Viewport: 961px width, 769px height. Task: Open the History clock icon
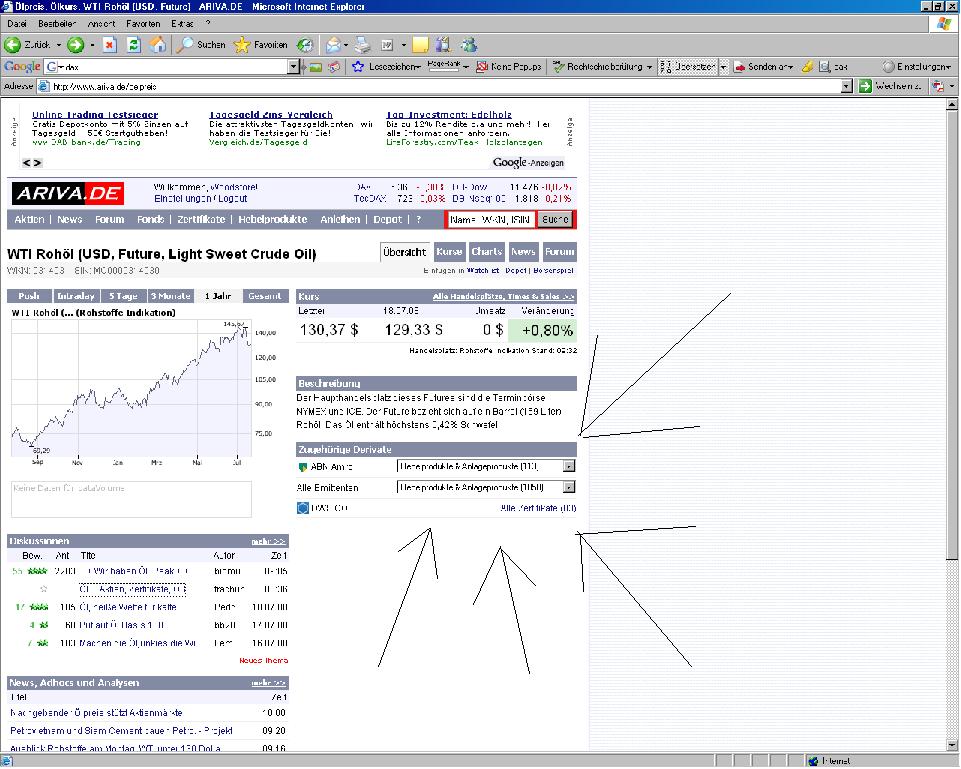305,45
